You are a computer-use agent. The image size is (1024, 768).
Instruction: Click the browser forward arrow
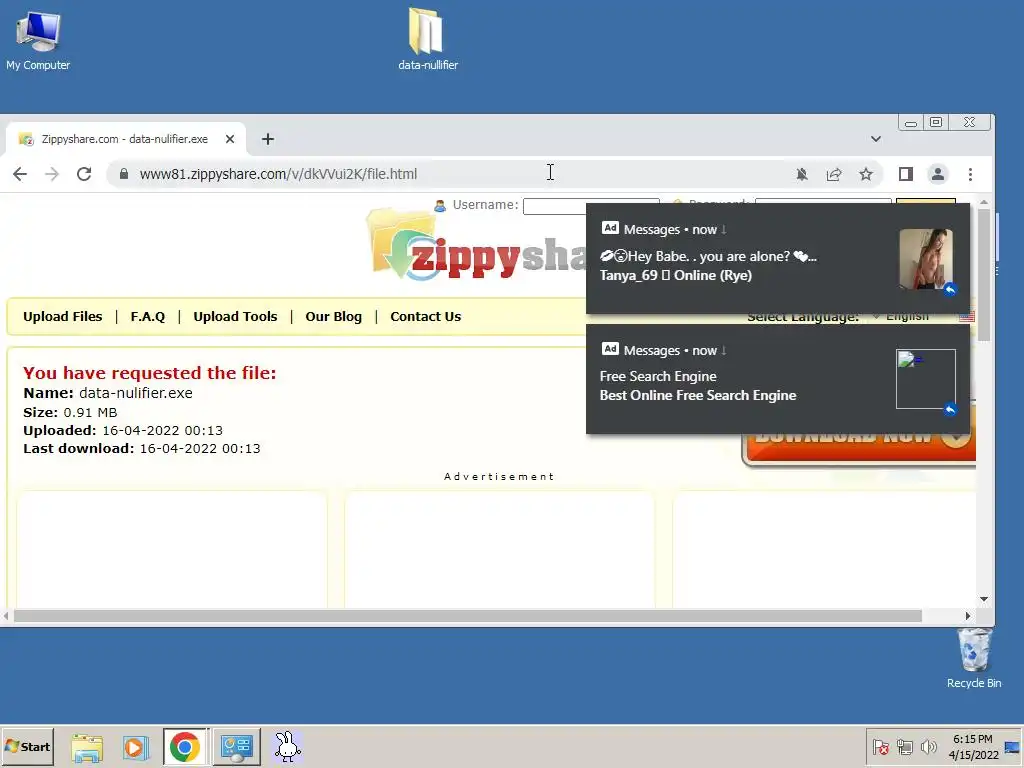(x=52, y=174)
